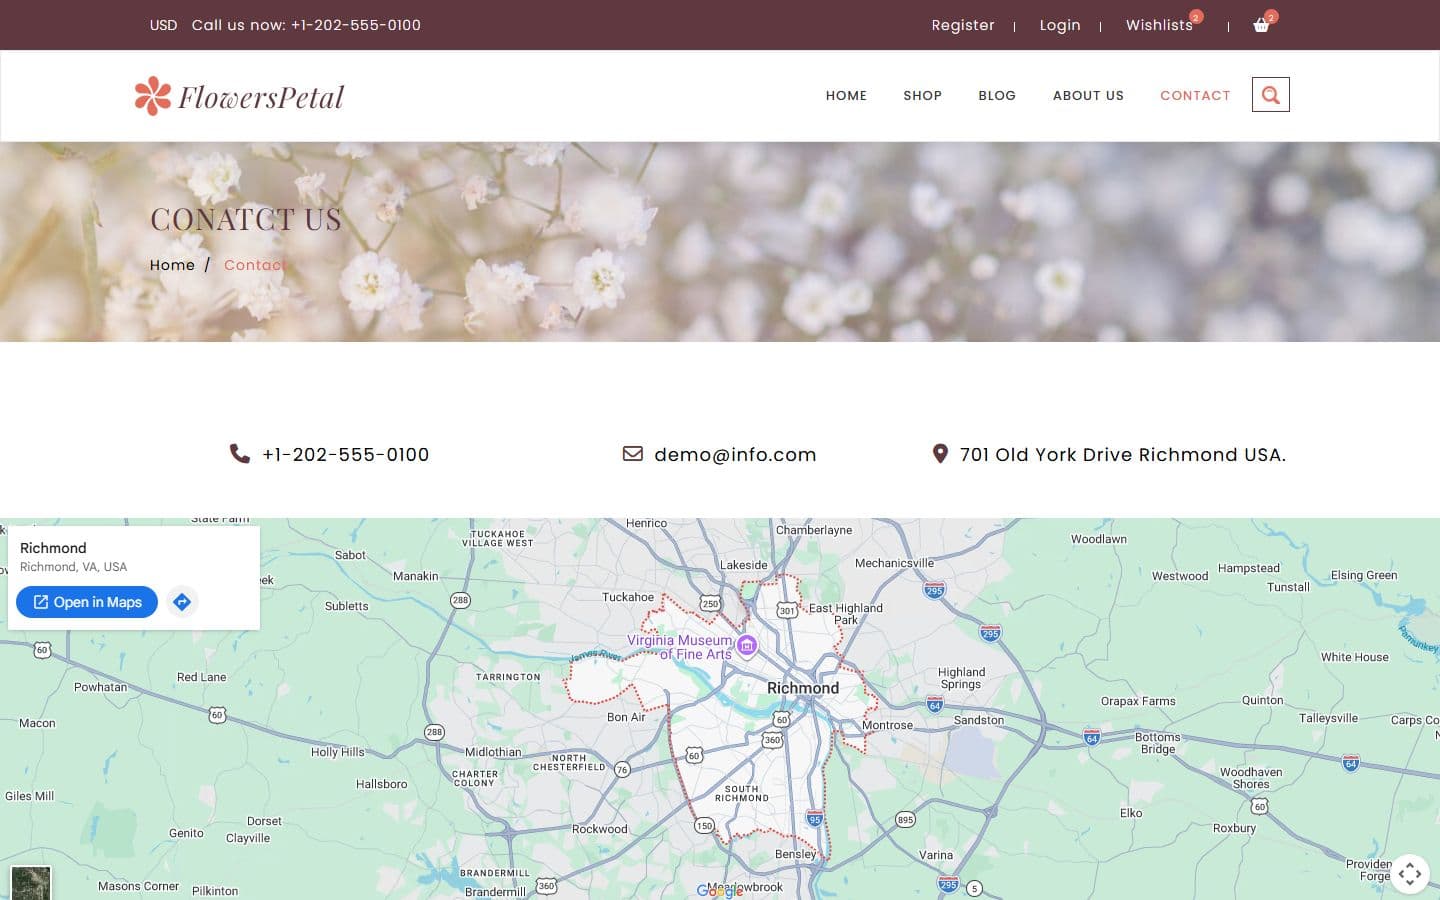The height and width of the screenshot is (900, 1440).
Task: Click the Register link
Action: 963,25
